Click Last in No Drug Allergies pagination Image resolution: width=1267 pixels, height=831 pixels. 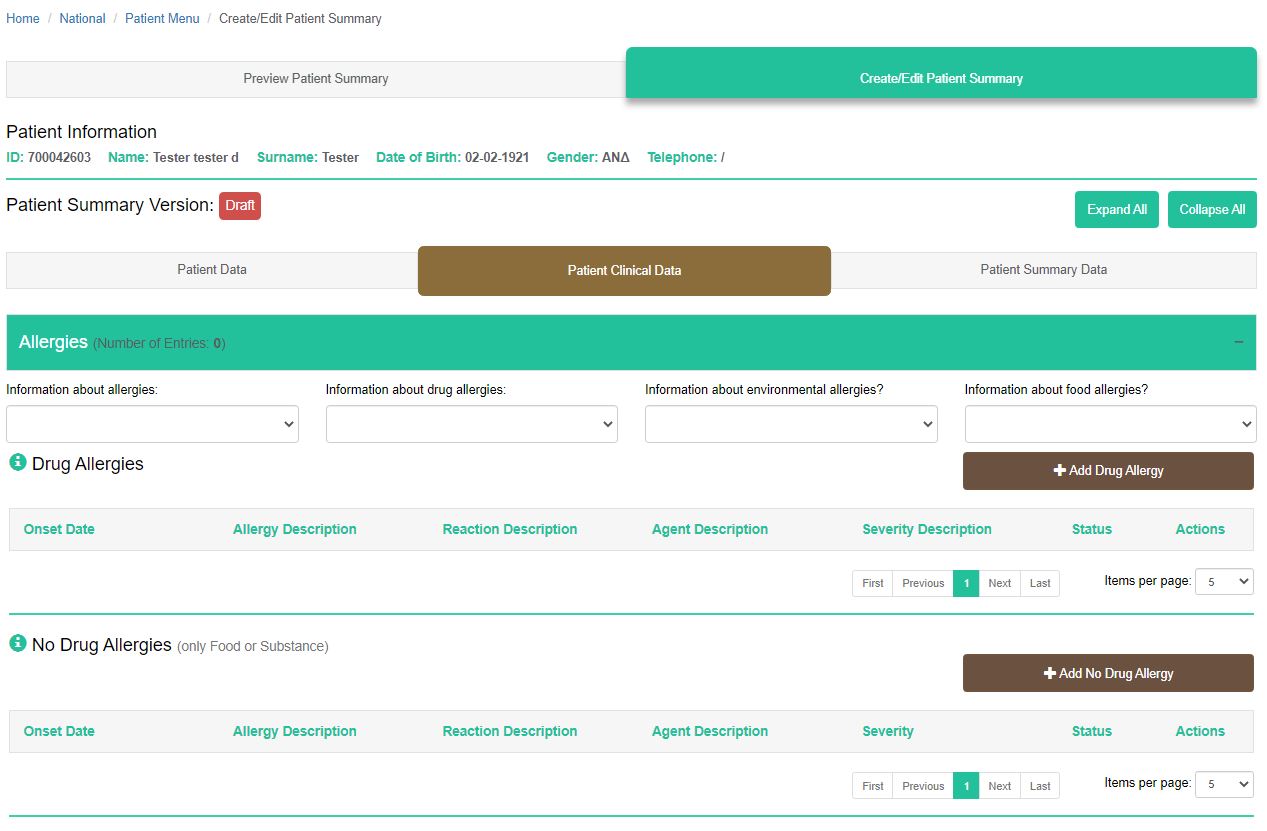pyautogui.click(x=1039, y=786)
